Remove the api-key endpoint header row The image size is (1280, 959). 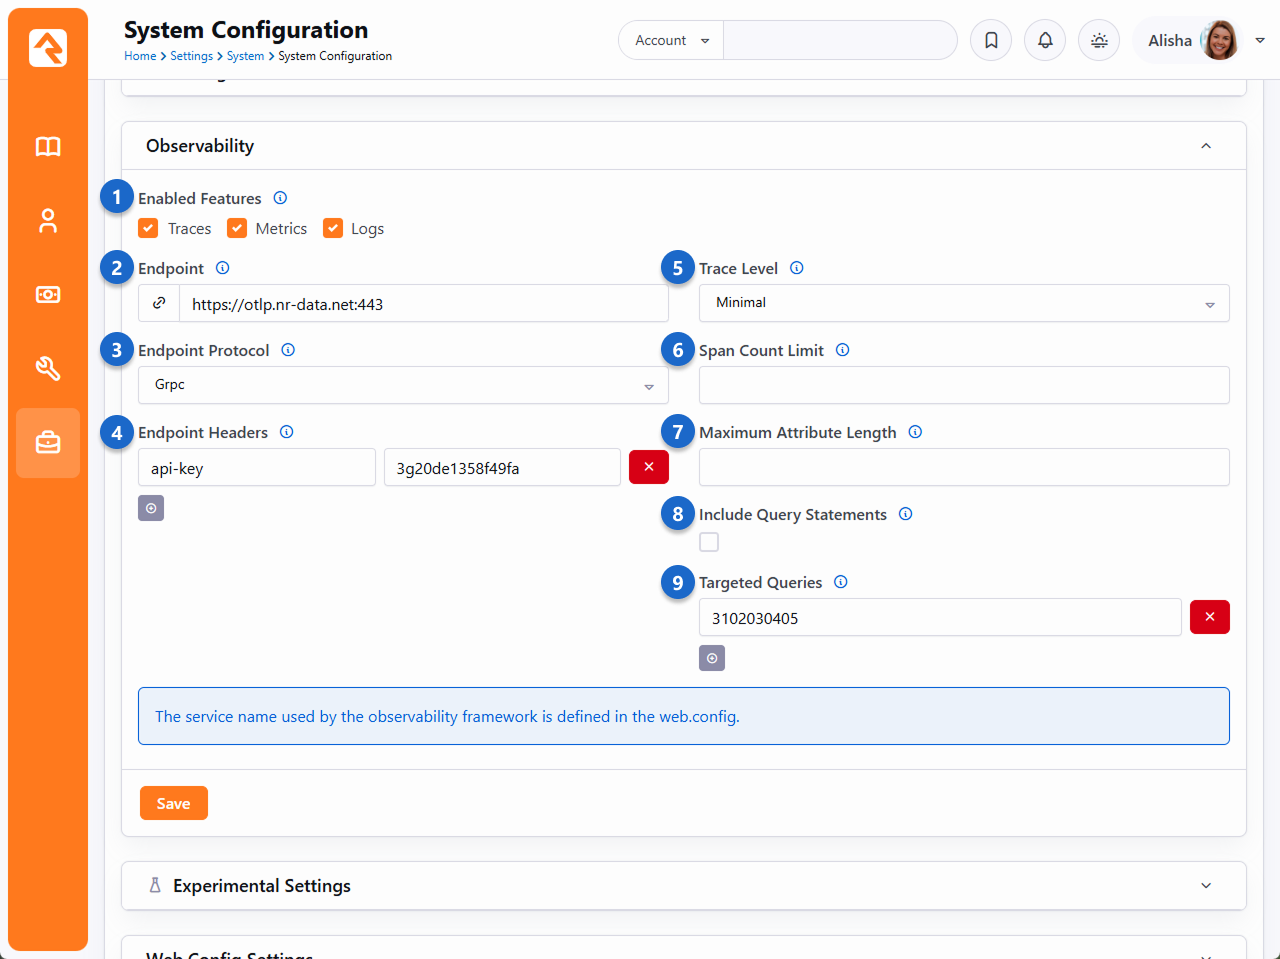[648, 467]
